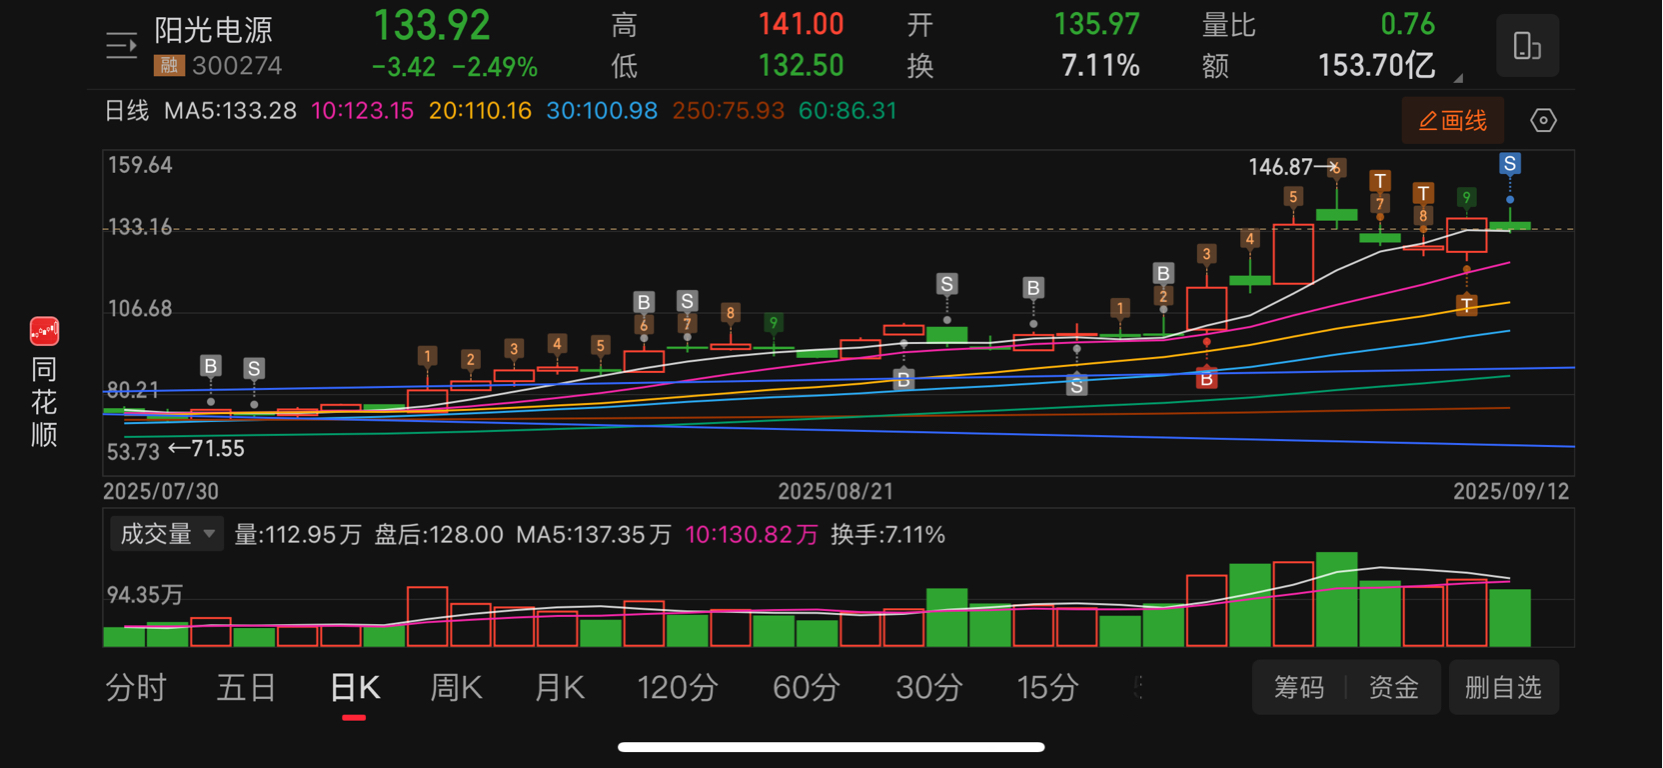Select the 日K tab

(355, 688)
